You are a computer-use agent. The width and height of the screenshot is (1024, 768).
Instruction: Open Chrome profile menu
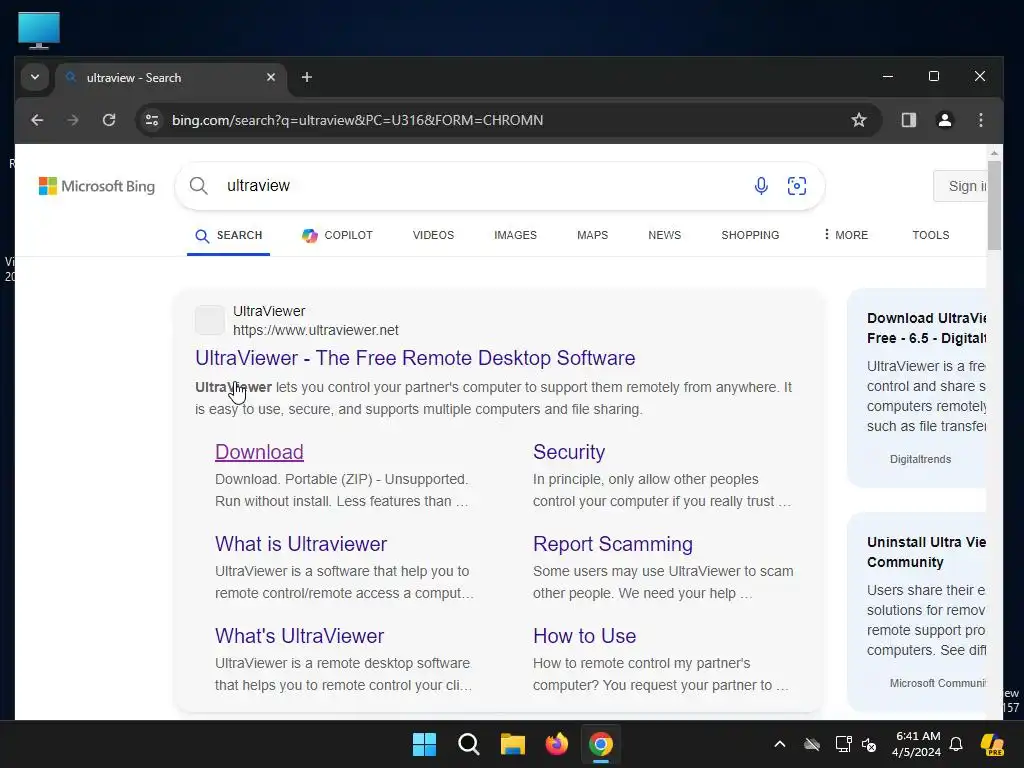[x=944, y=120]
